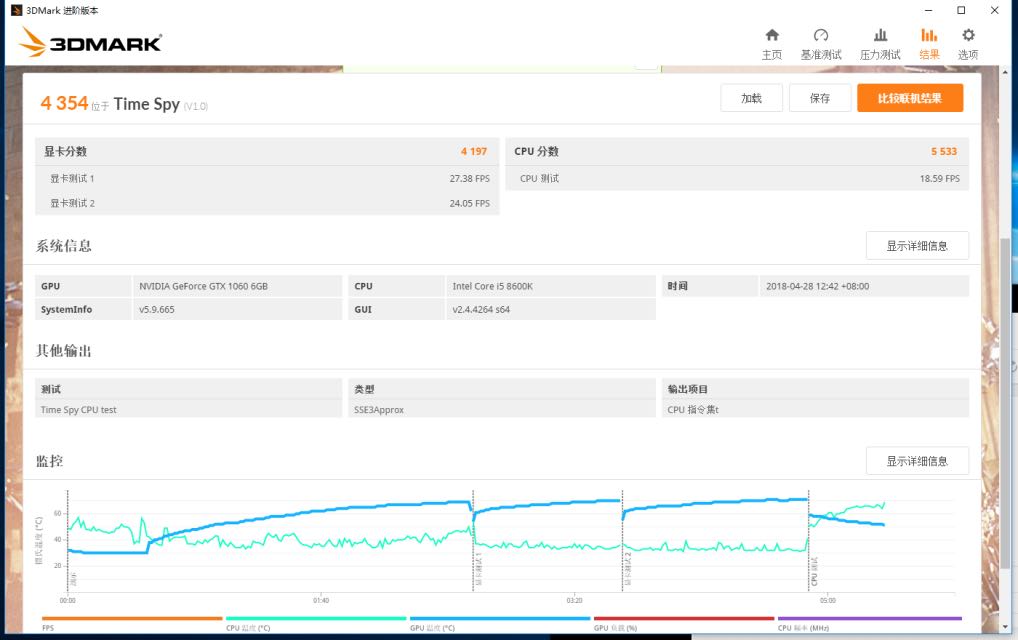Toggle the orange FPS legend bar
This screenshot has width=1018, height=640.
coord(132,619)
